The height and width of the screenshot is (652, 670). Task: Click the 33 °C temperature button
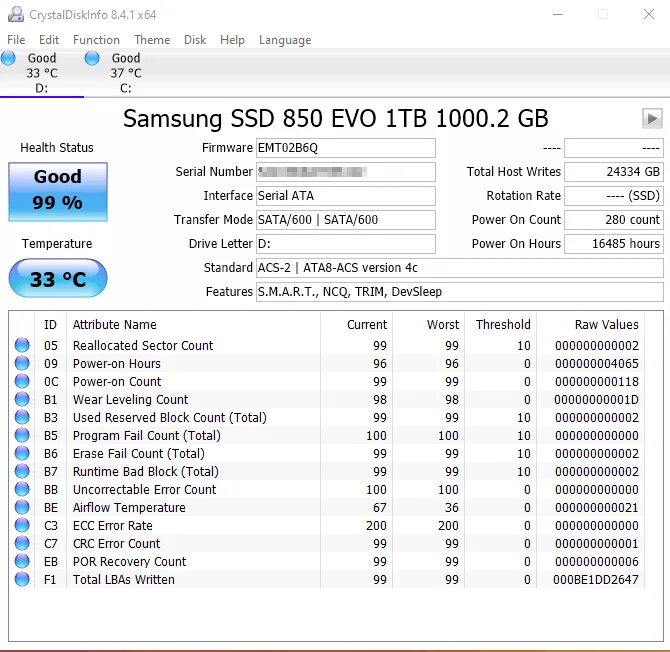pos(58,278)
